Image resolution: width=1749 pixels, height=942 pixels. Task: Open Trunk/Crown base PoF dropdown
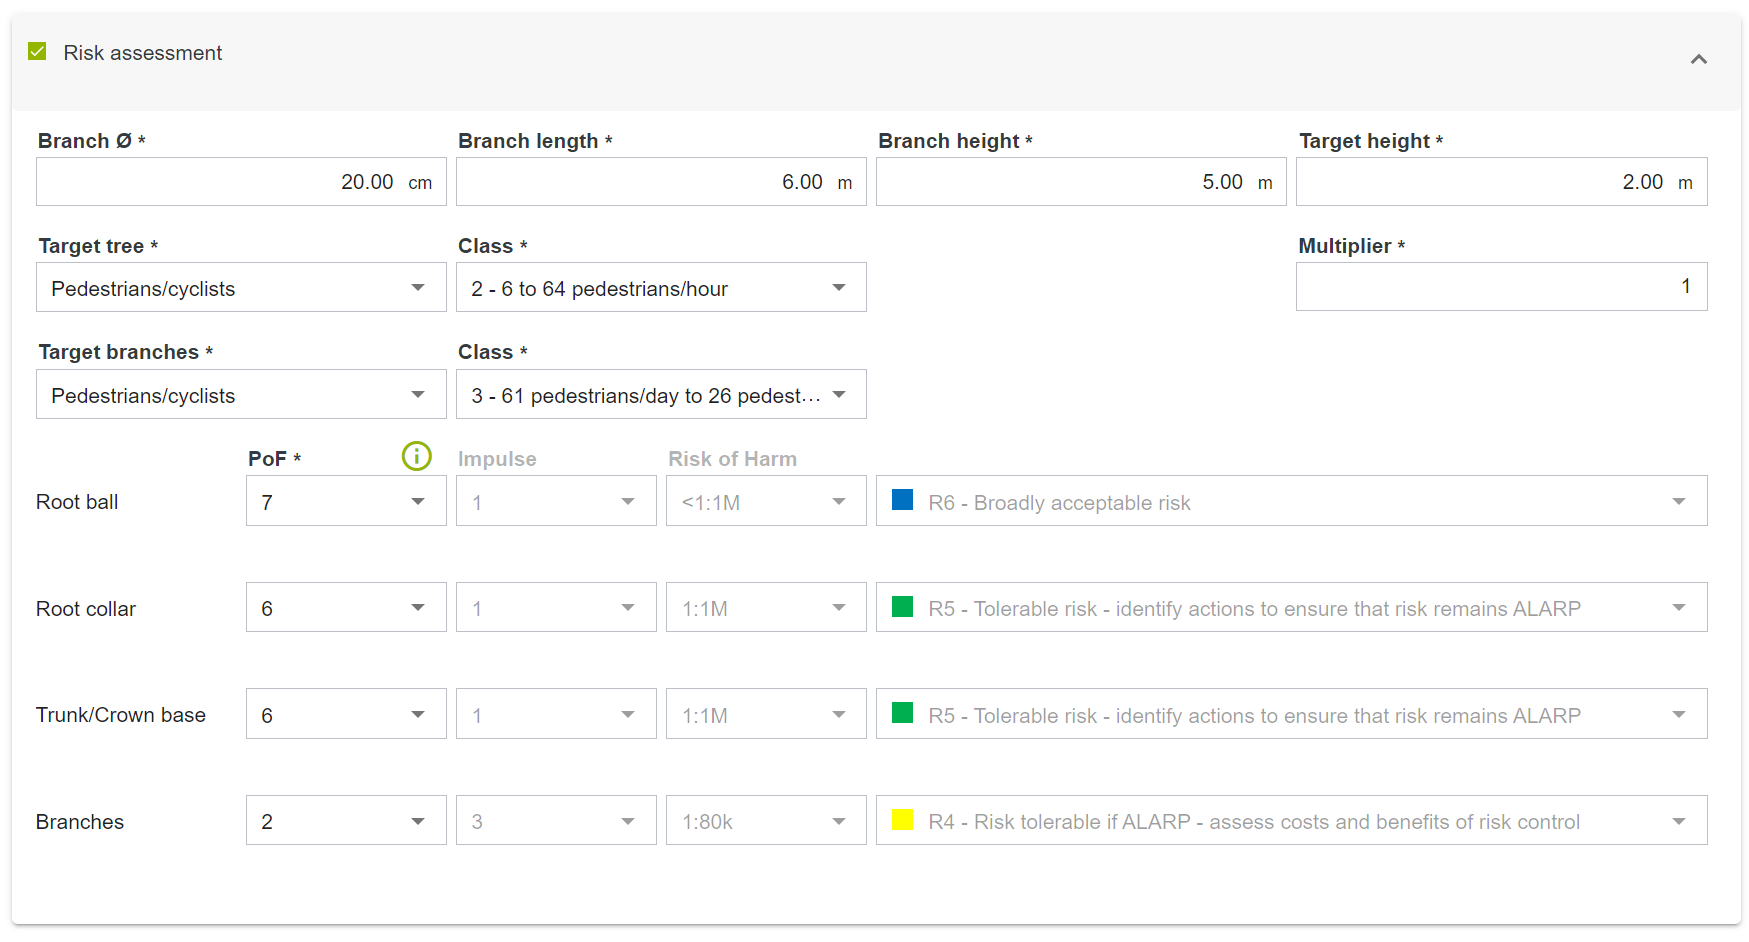click(x=346, y=715)
